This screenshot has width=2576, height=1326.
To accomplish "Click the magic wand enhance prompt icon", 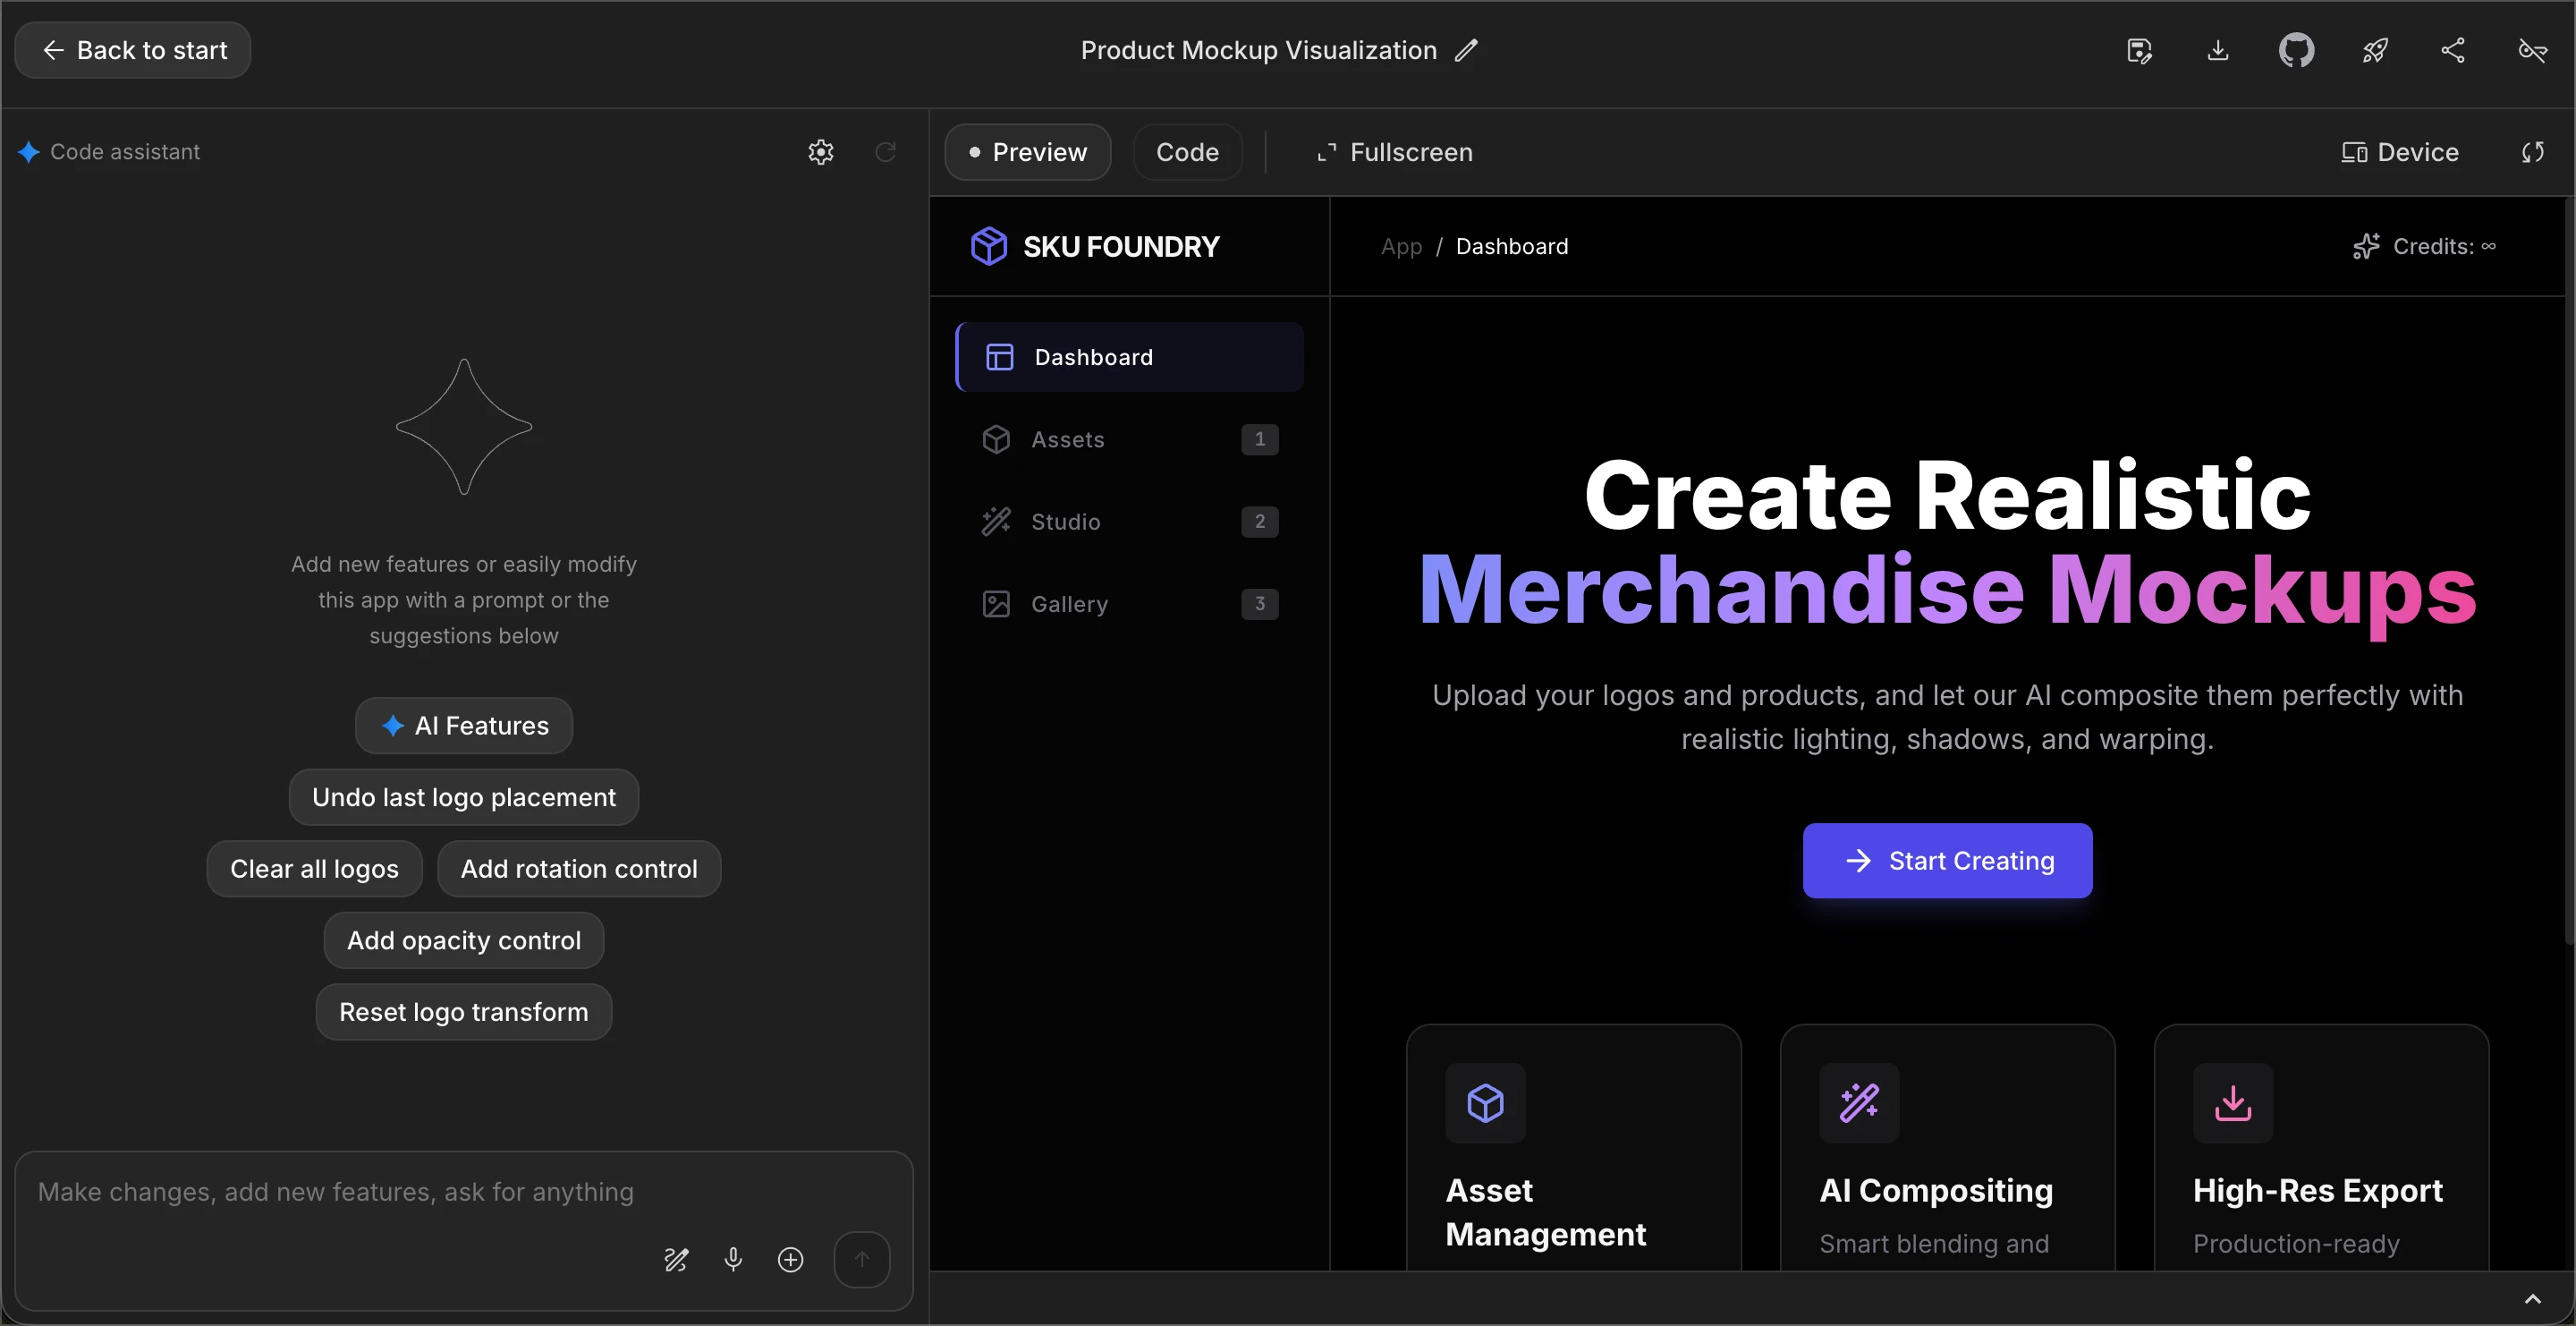I will coord(676,1259).
